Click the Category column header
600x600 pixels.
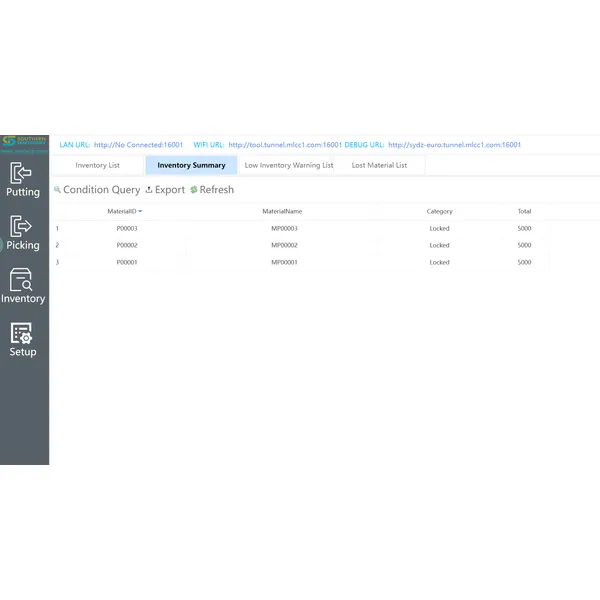coord(439,211)
